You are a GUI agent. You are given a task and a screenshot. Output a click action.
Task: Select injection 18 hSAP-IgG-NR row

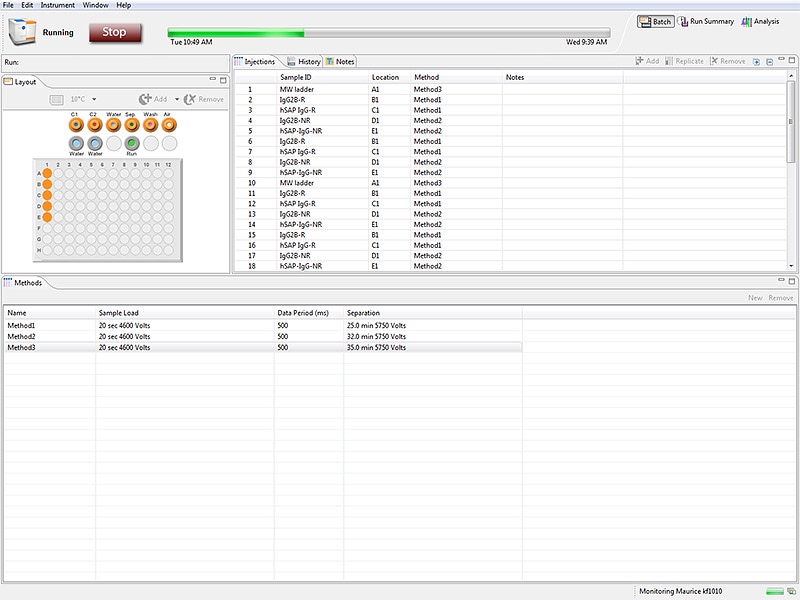510,266
